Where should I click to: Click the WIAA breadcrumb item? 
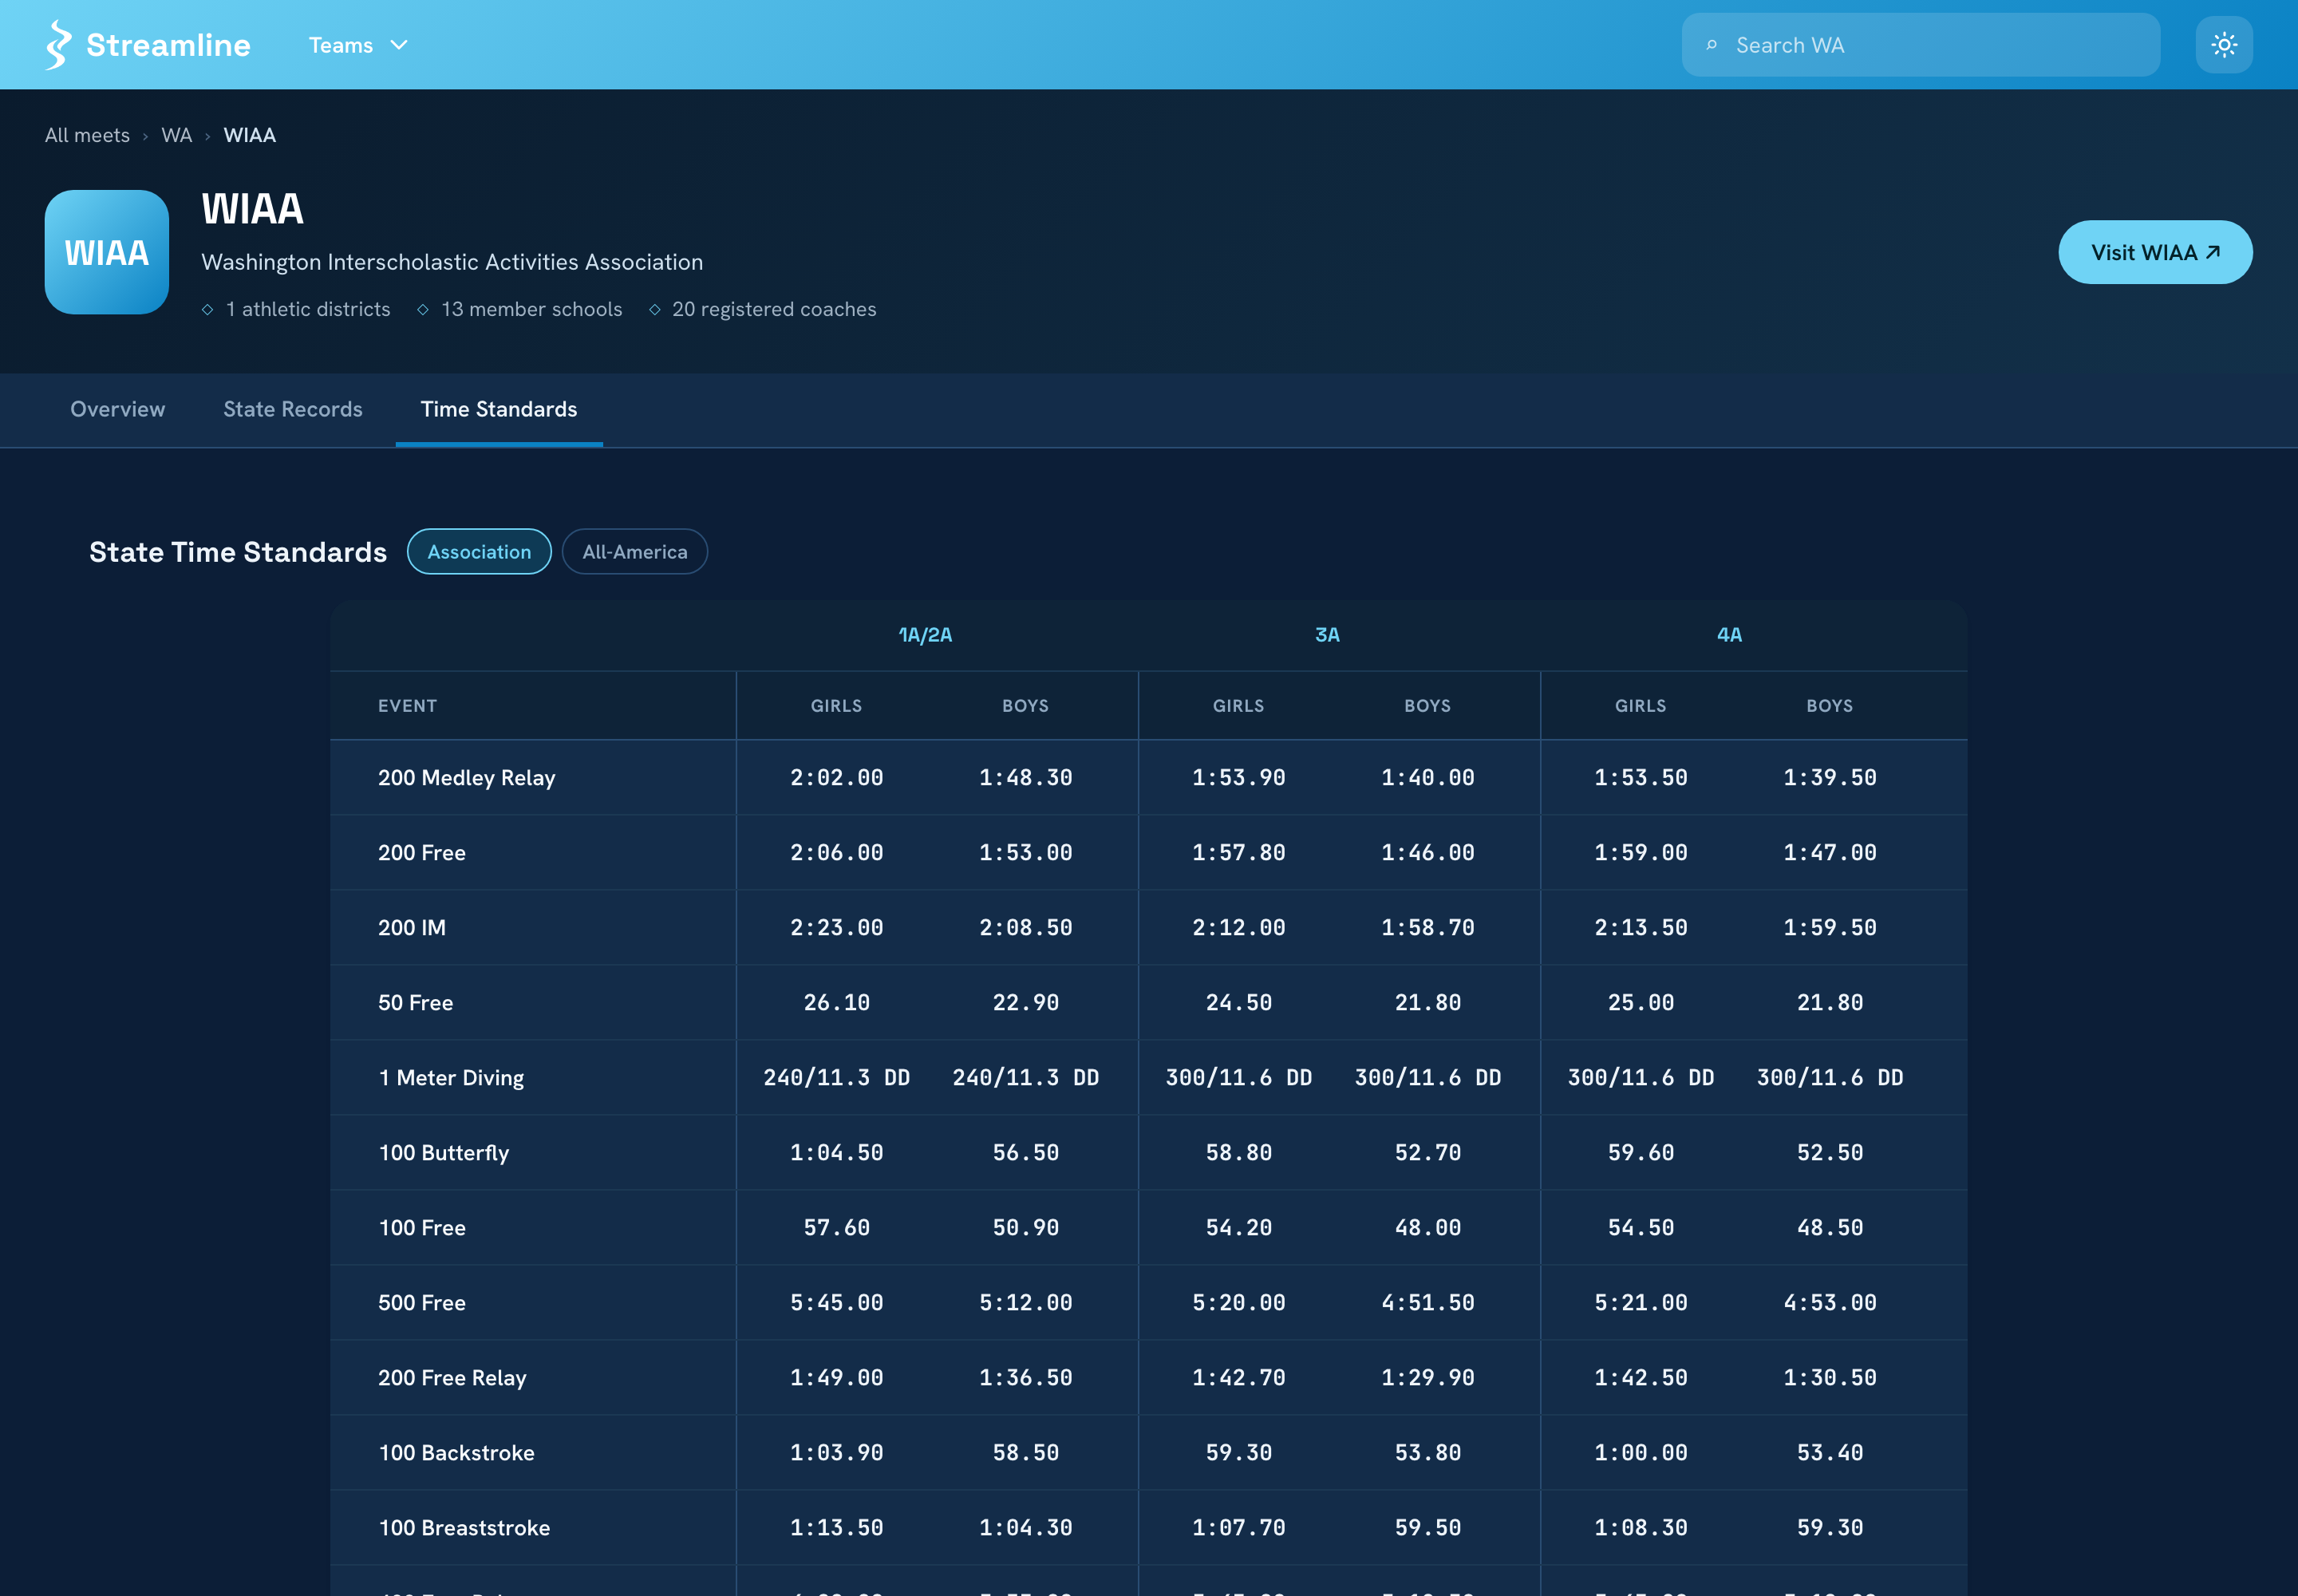[x=249, y=135]
